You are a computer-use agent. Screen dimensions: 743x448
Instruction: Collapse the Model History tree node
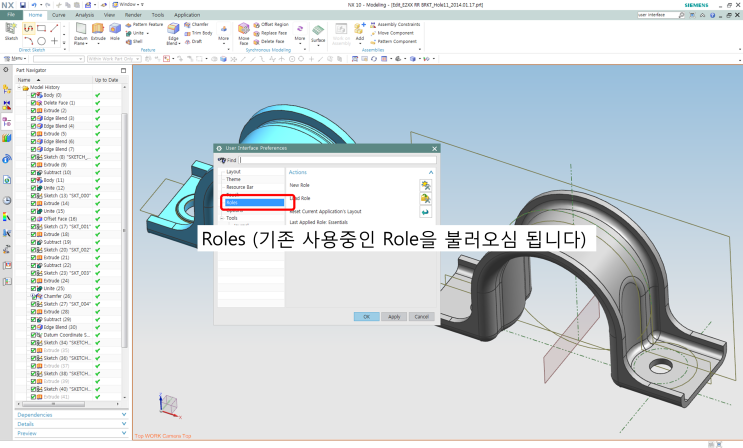tap(19, 88)
